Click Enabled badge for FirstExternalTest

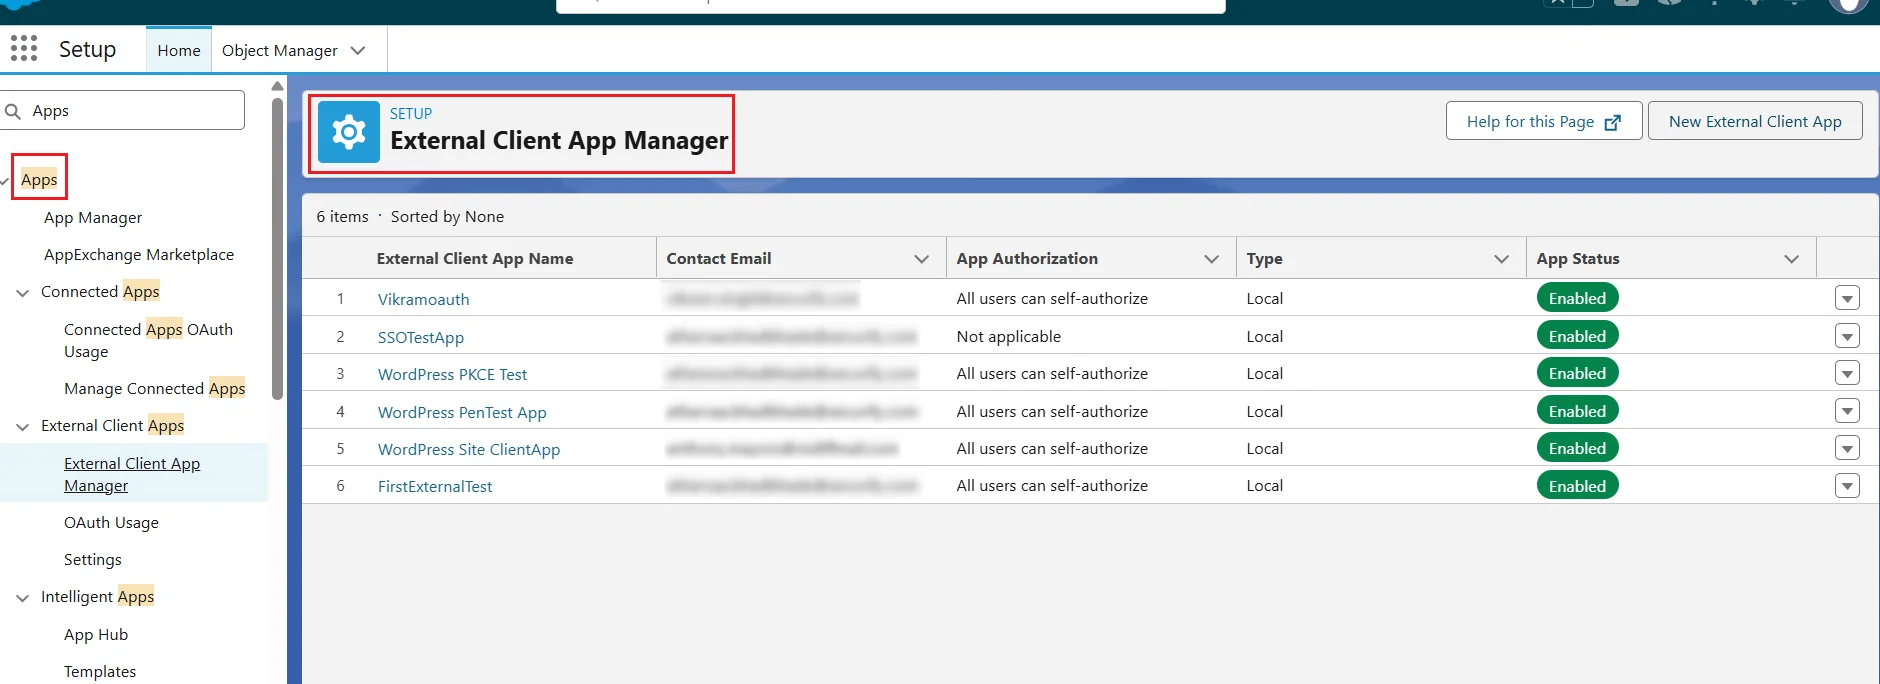1577,486
